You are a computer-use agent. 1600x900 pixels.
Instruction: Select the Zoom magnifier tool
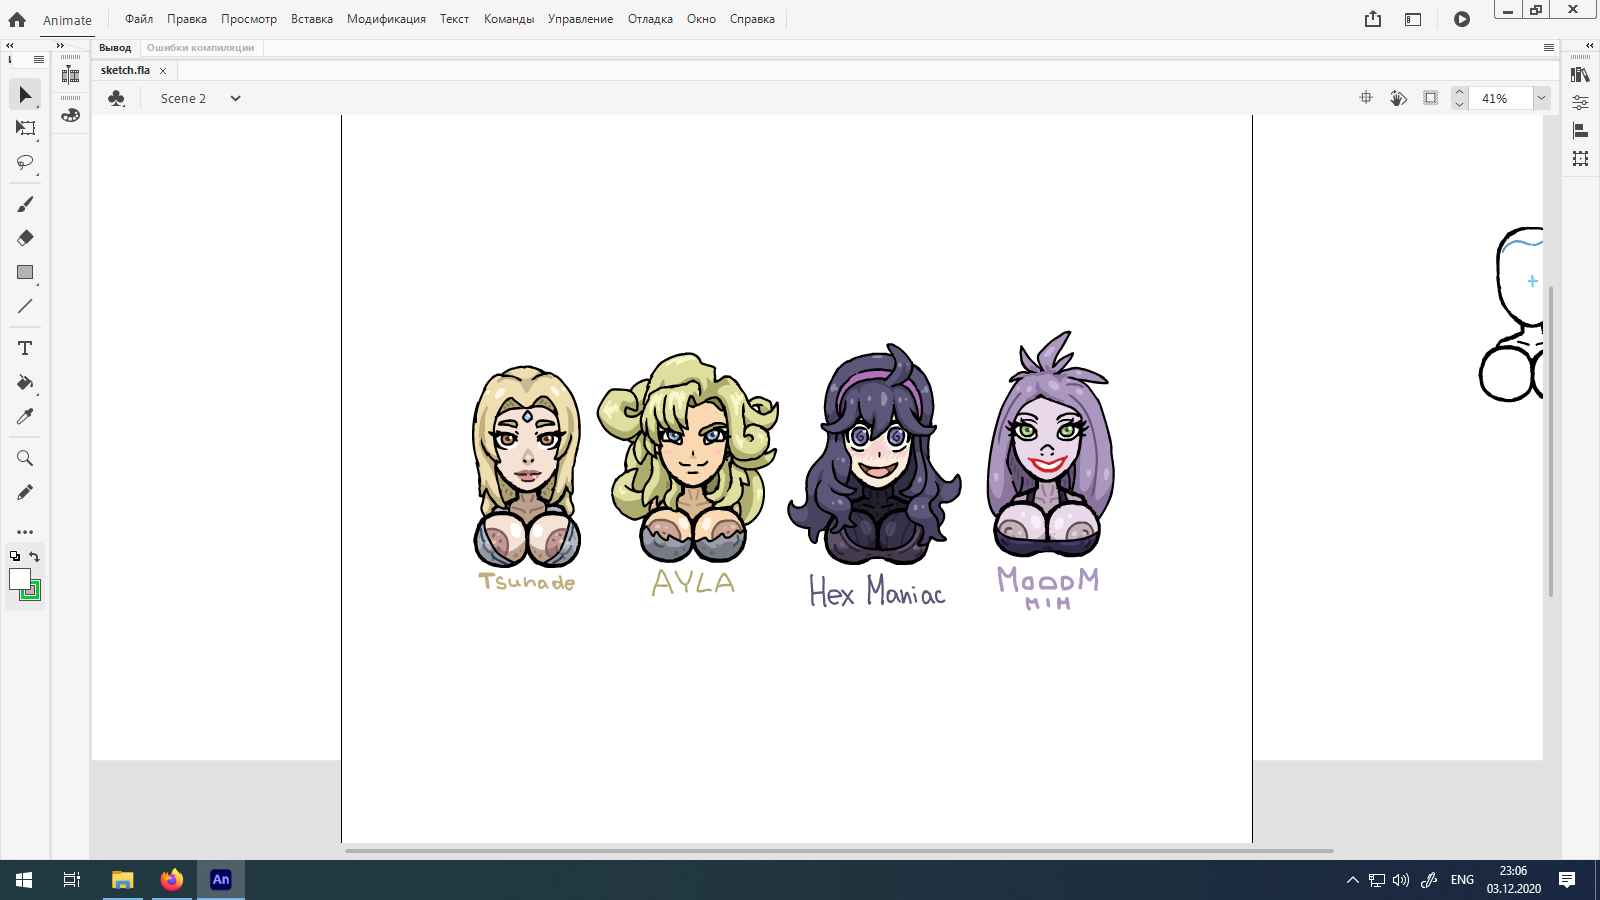pos(25,458)
